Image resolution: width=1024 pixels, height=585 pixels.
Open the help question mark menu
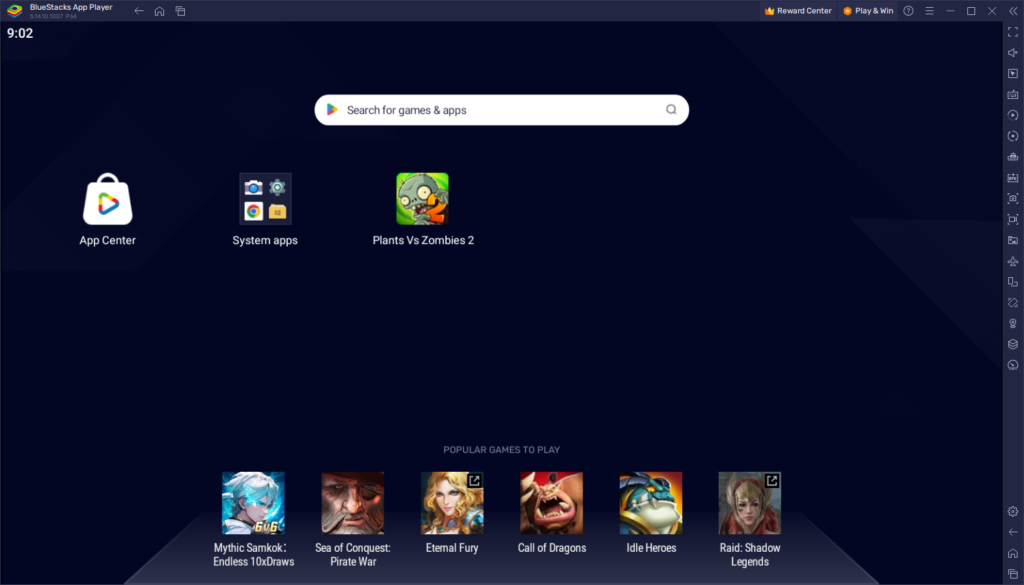click(908, 11)
